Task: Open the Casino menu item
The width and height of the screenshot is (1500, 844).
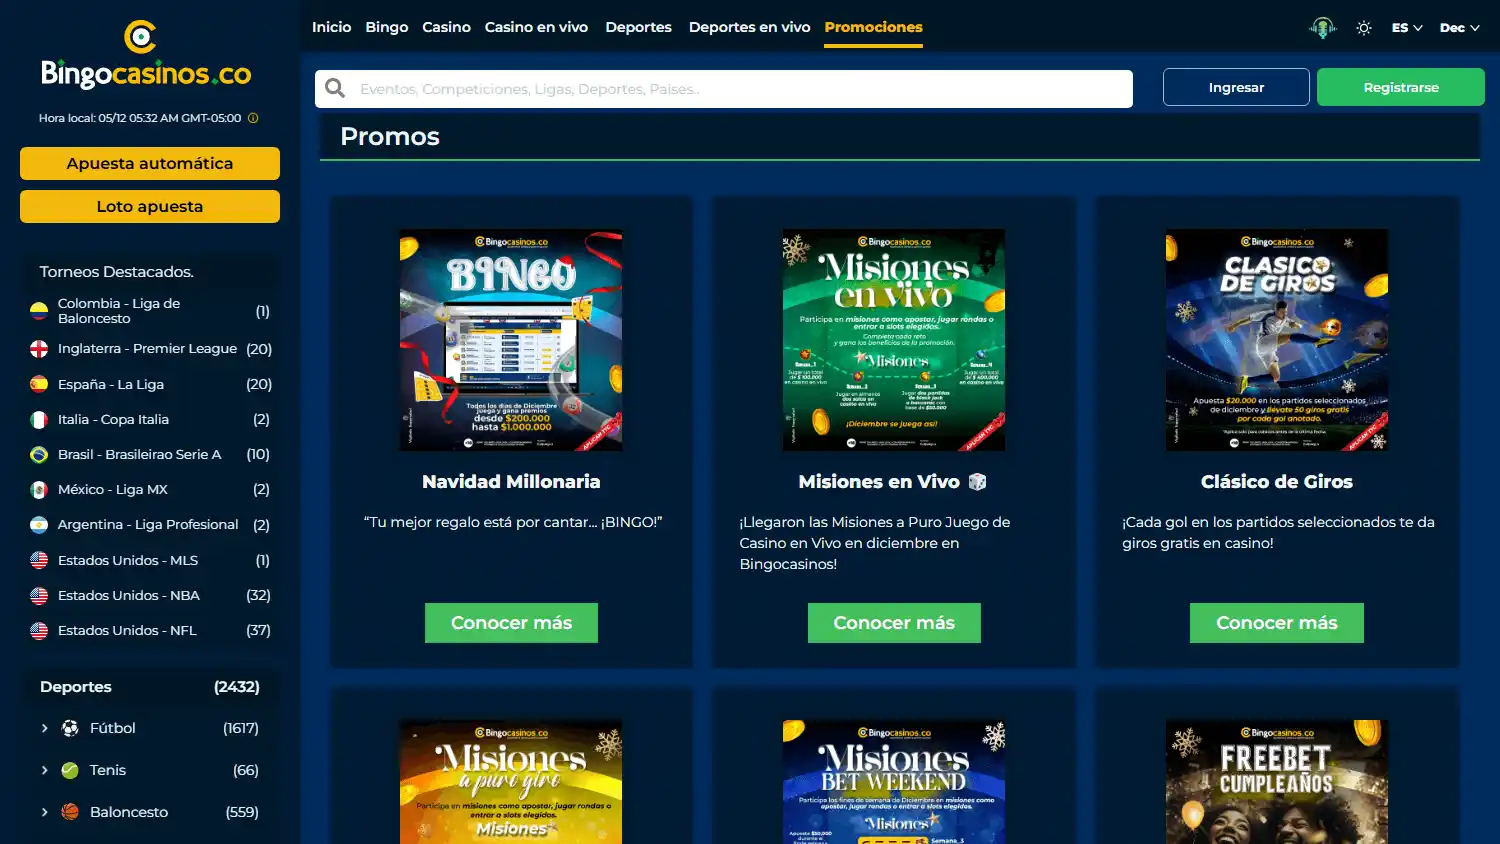Action: [446, 27]
